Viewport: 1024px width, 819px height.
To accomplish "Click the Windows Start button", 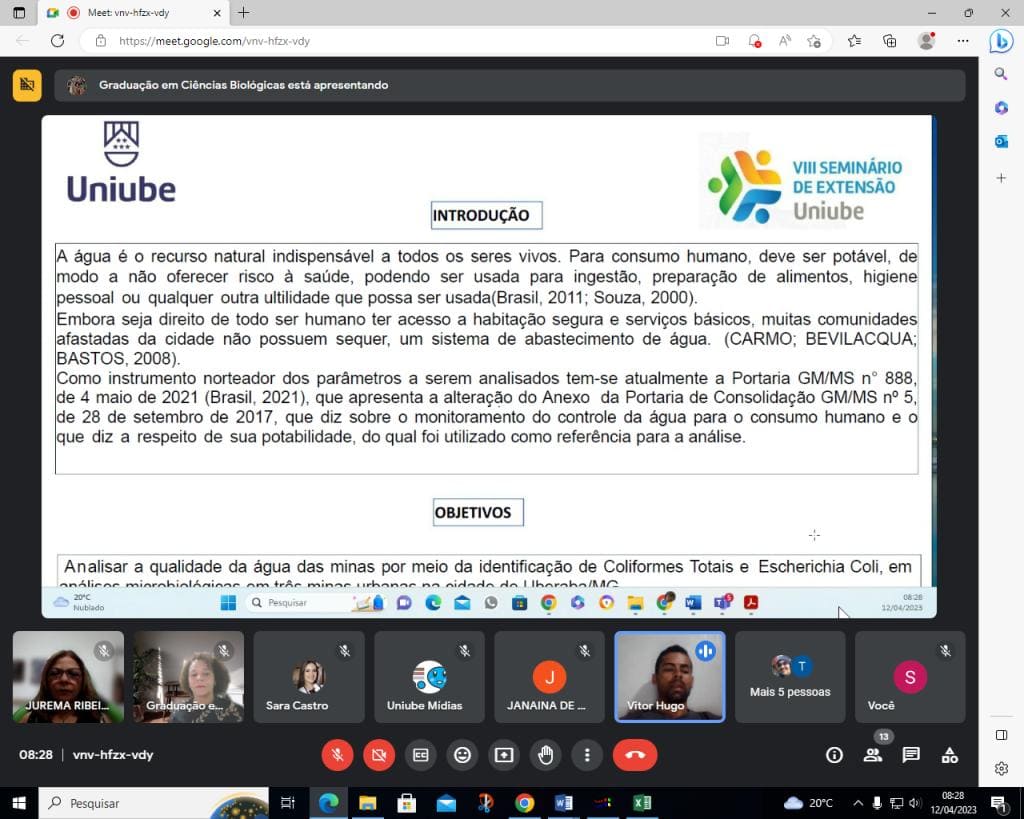I will point(19,803).
